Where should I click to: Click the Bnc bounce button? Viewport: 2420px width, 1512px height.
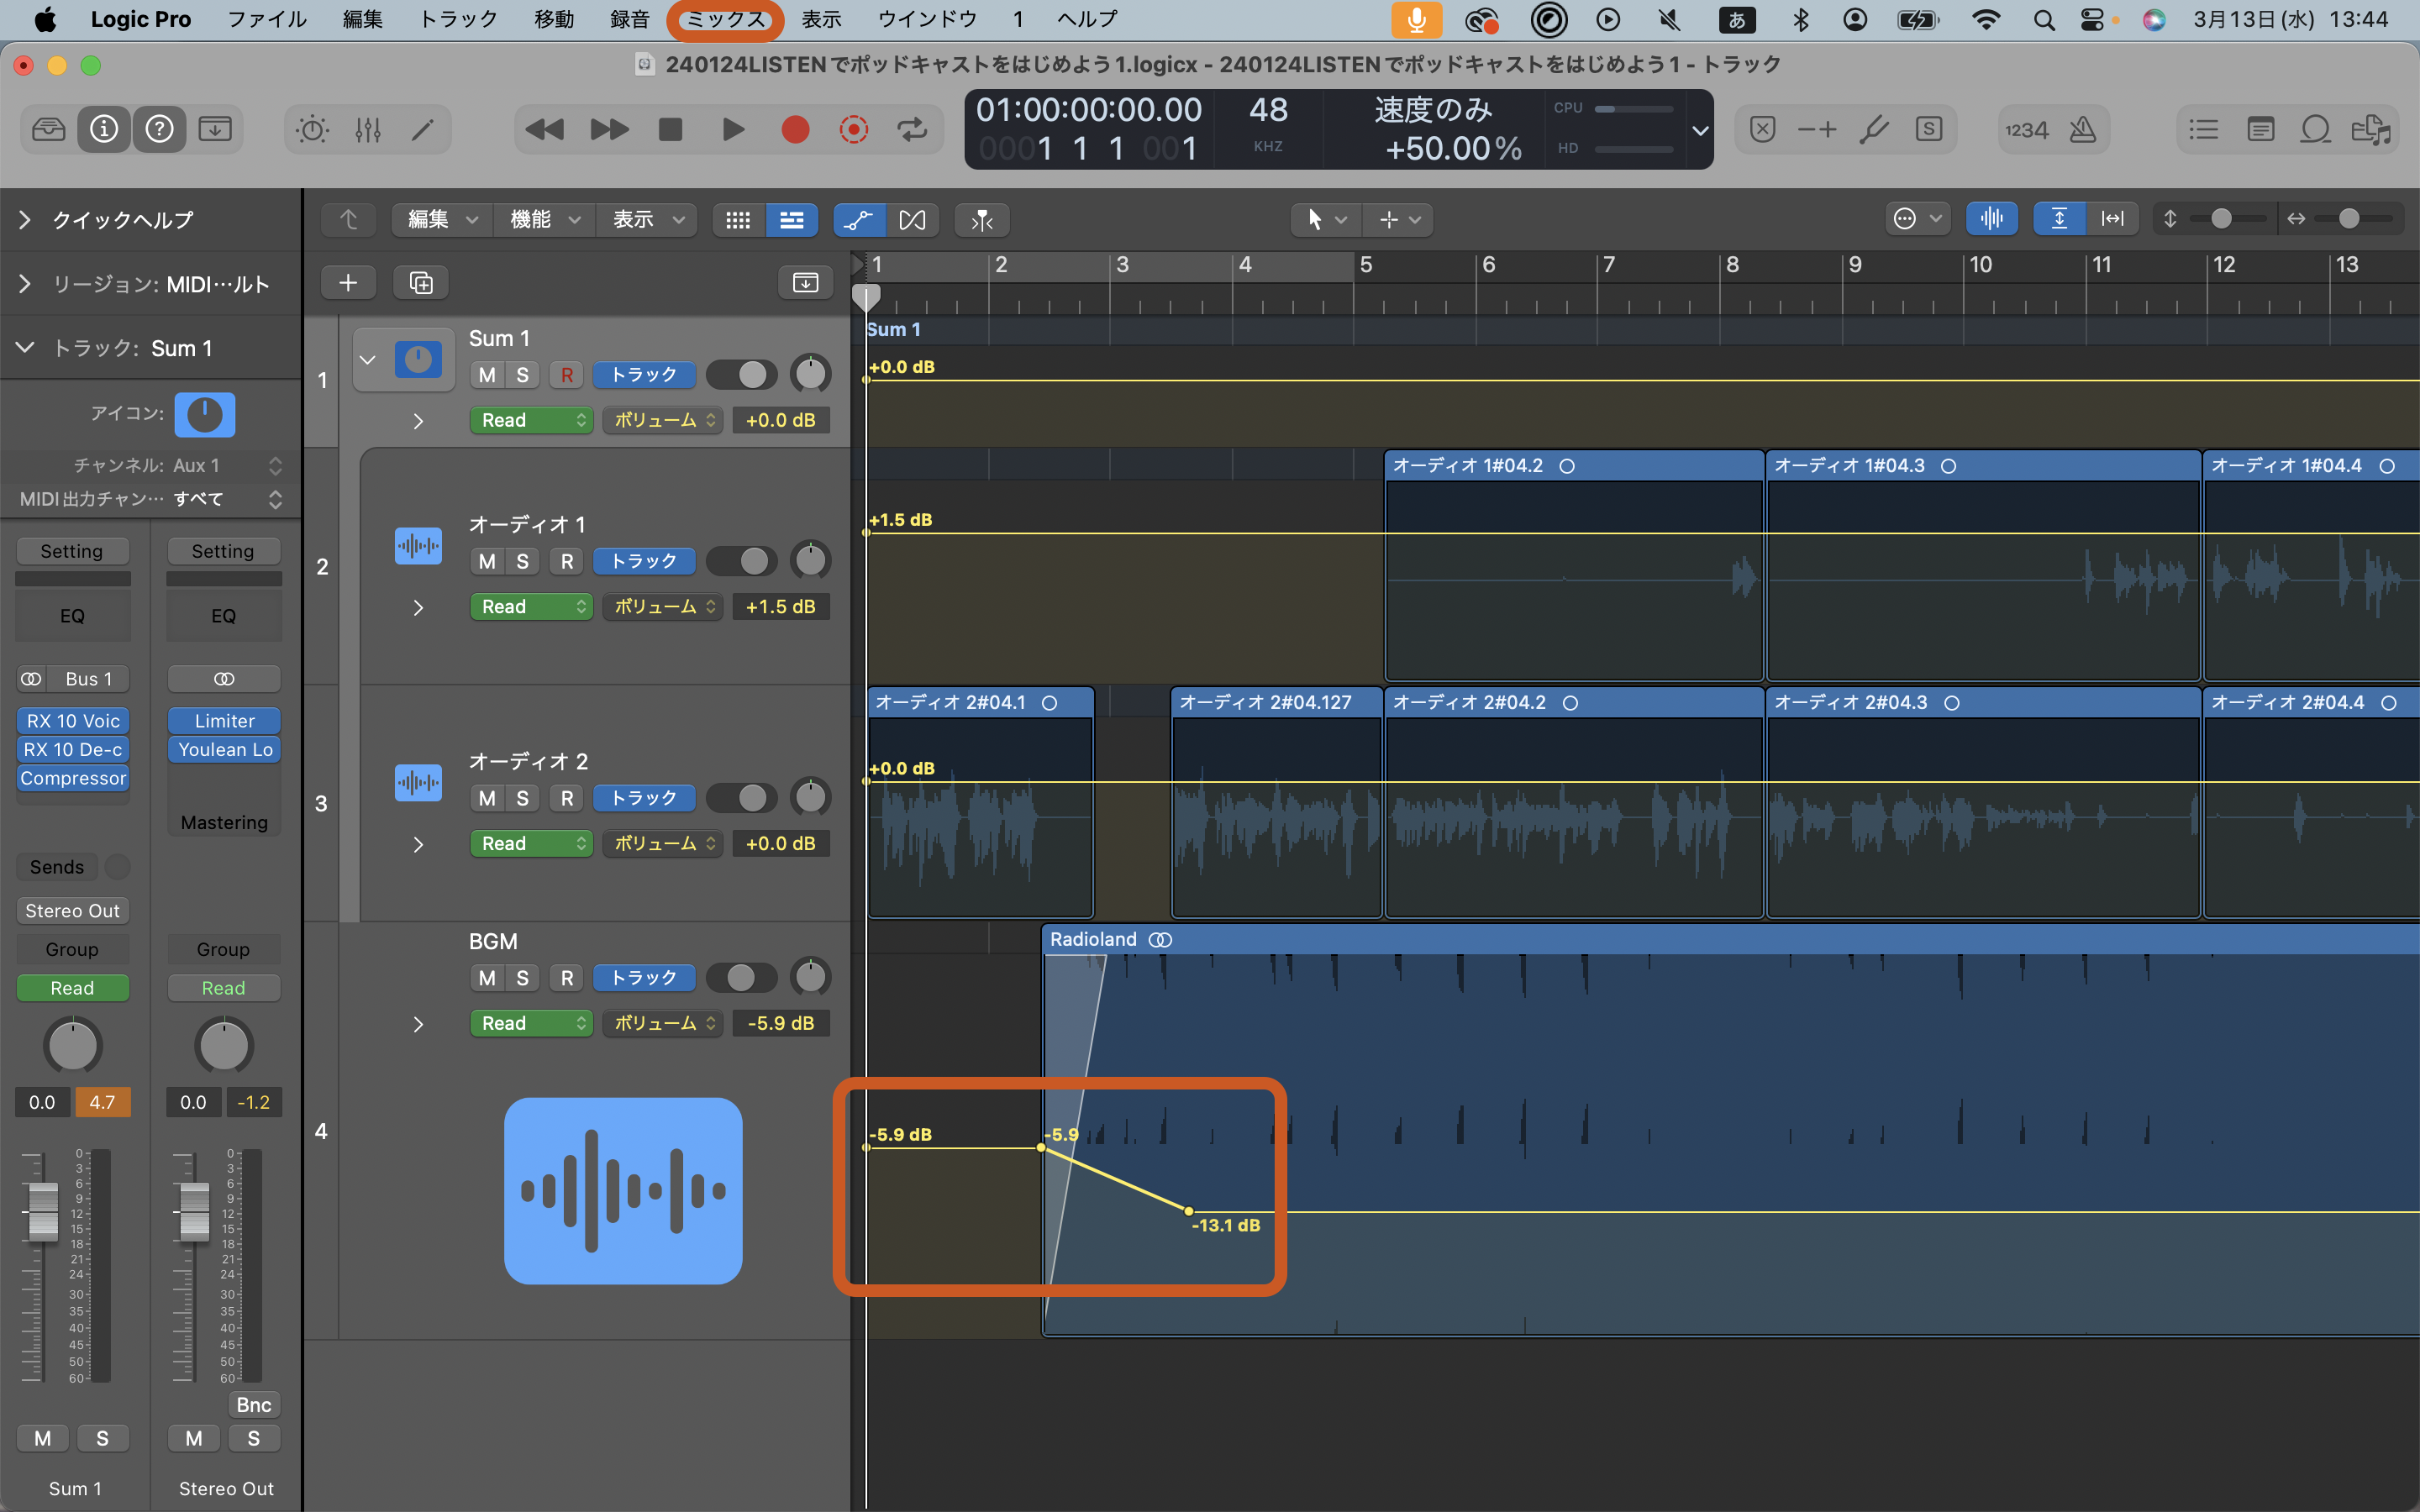254,1405
